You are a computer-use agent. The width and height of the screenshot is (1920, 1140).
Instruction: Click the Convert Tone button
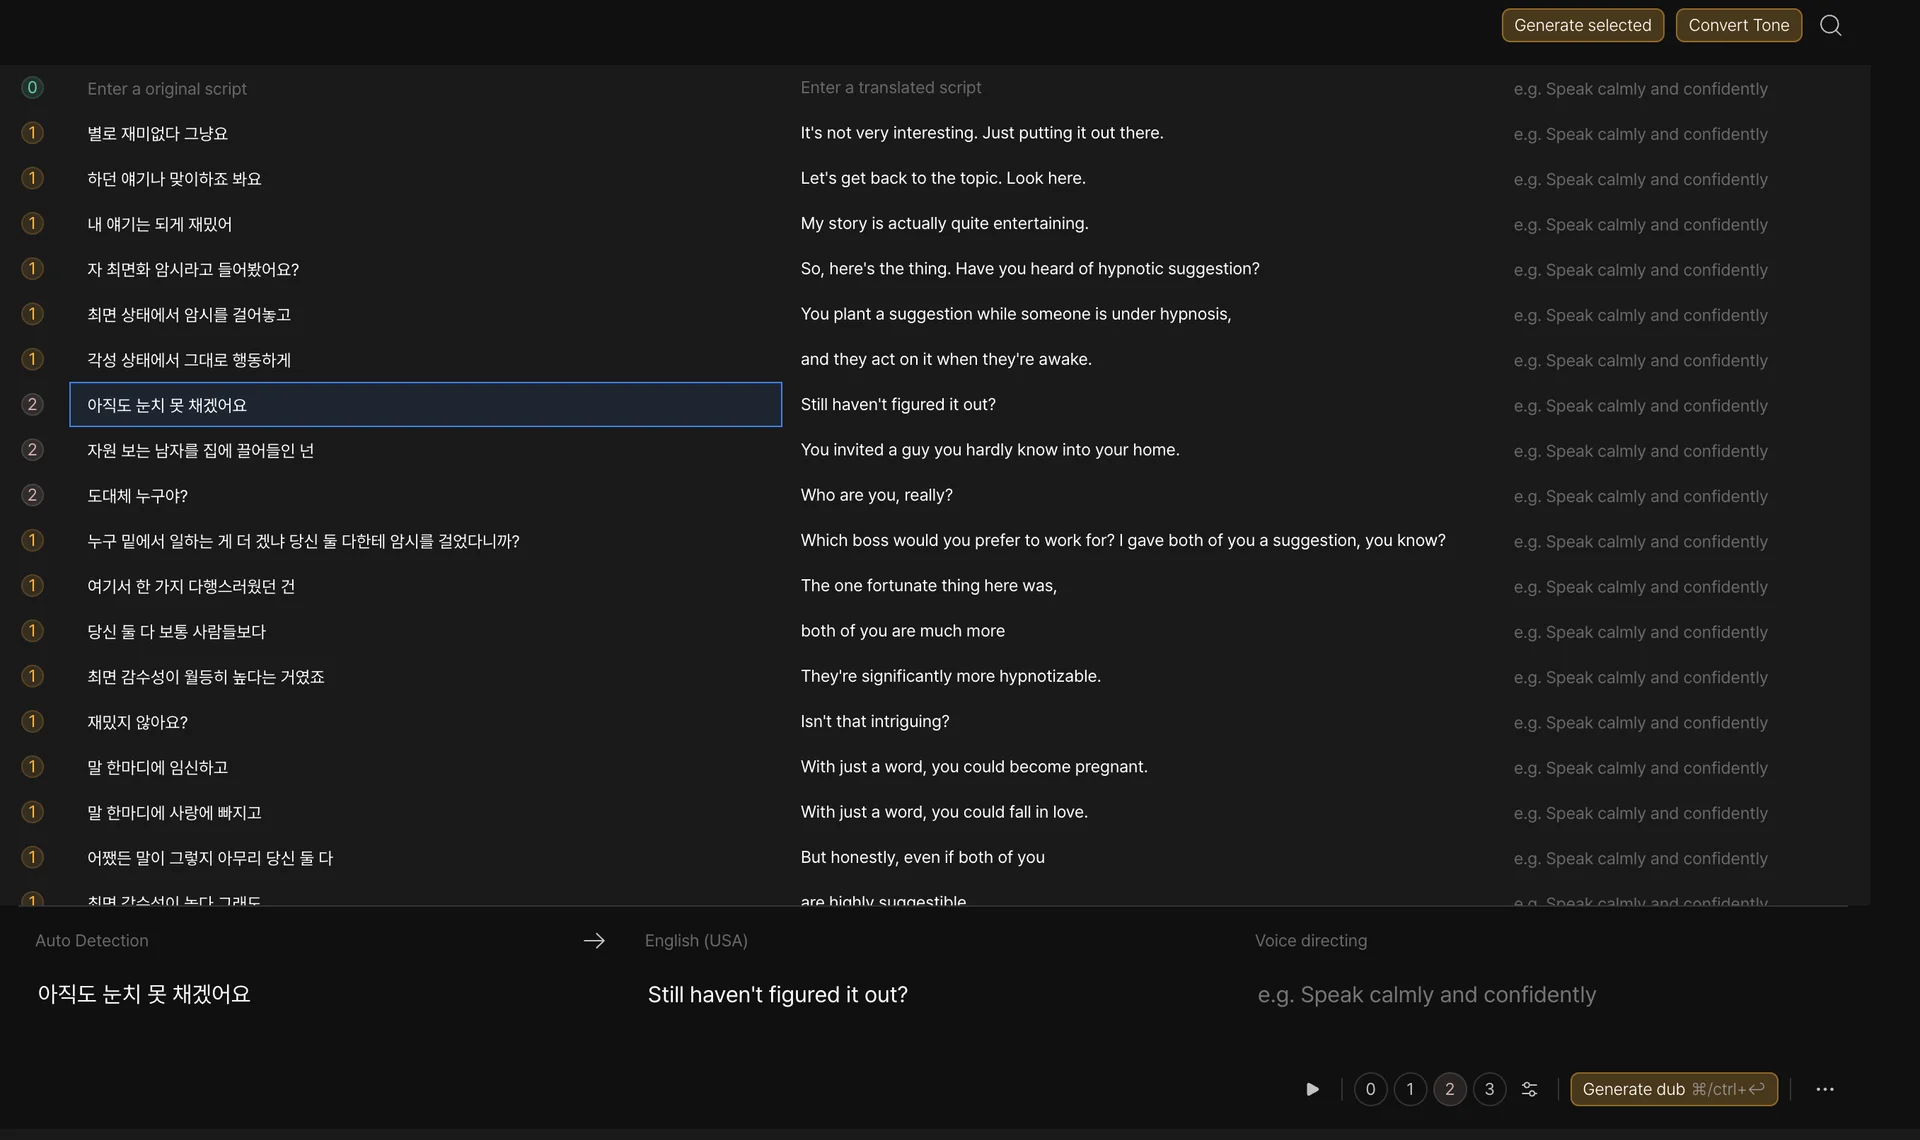1738,25
